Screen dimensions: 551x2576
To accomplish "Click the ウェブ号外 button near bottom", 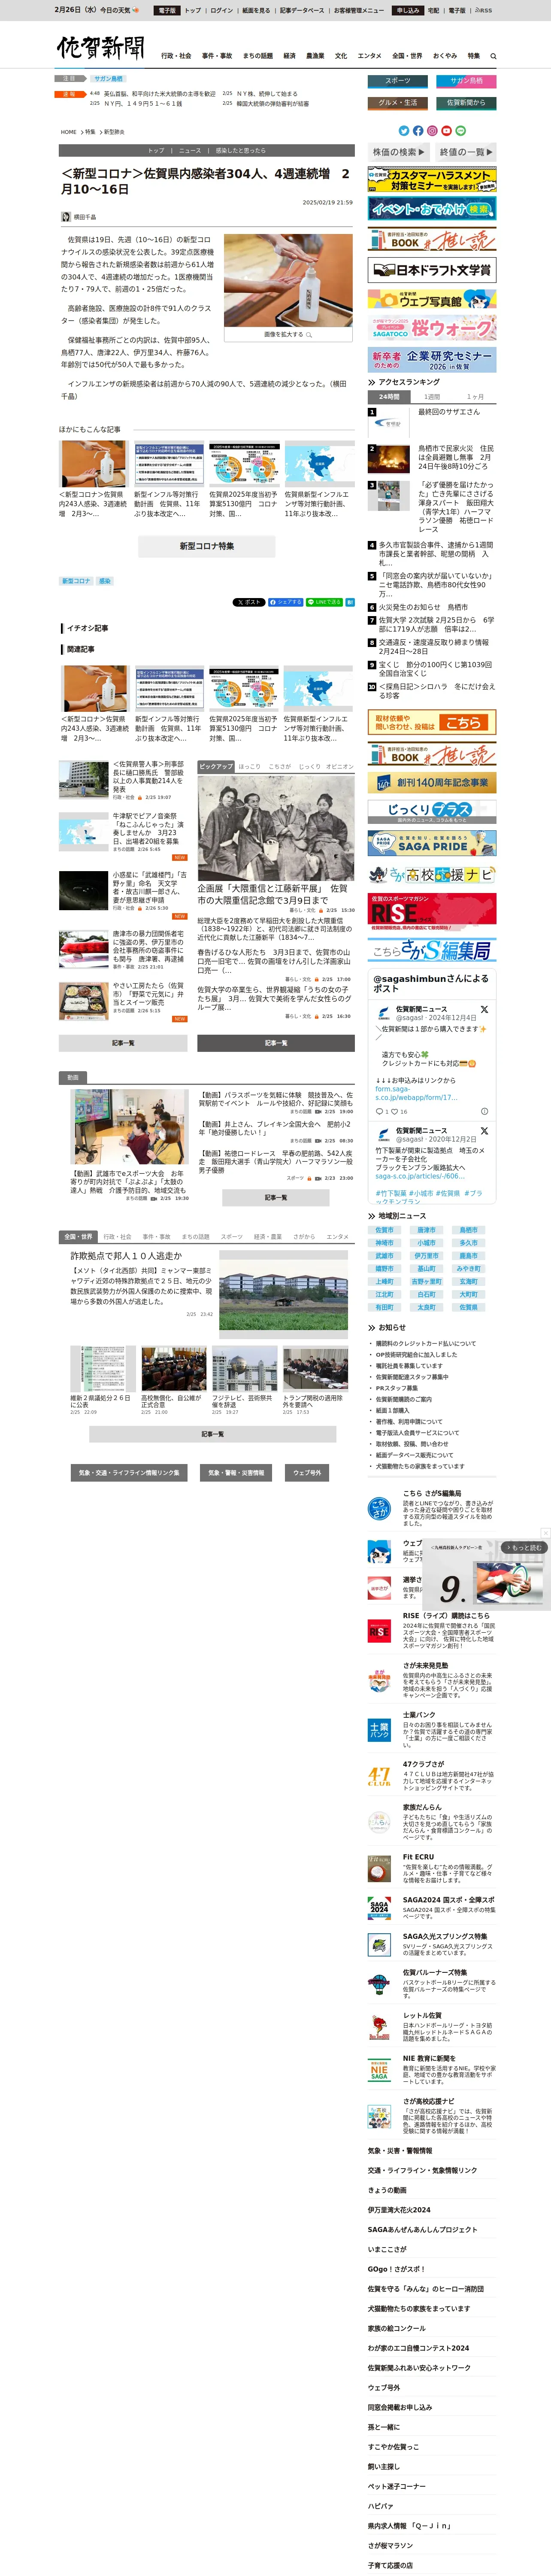I will pos(307,1473).
